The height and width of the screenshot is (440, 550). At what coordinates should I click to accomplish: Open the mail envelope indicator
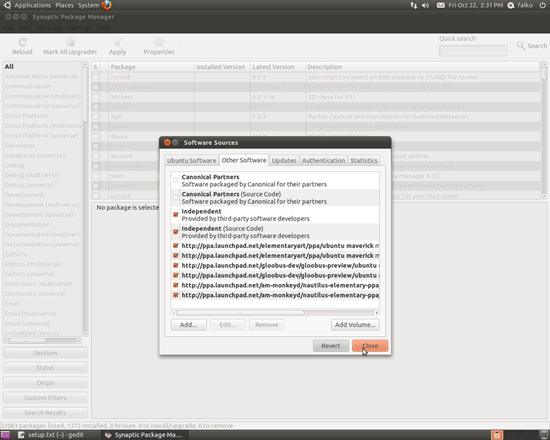(441, 5)
